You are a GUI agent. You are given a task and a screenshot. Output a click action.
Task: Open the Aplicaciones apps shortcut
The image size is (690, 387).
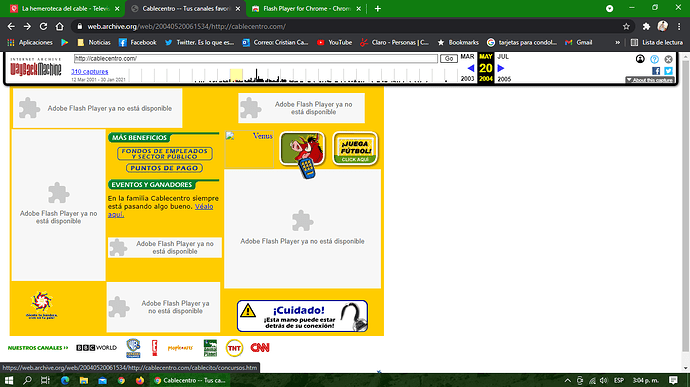[x=30, y=42]
